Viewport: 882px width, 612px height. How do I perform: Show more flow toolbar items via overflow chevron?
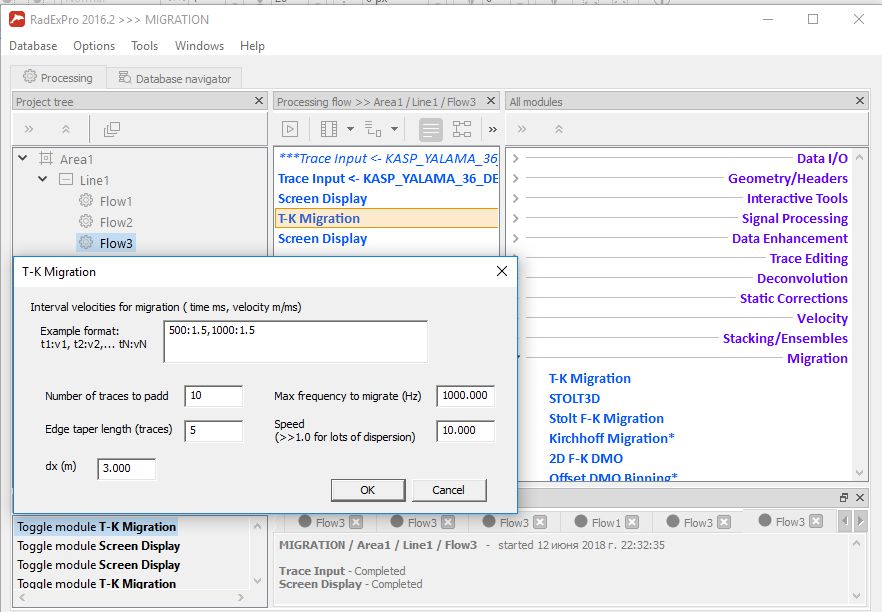pos(493,130)
